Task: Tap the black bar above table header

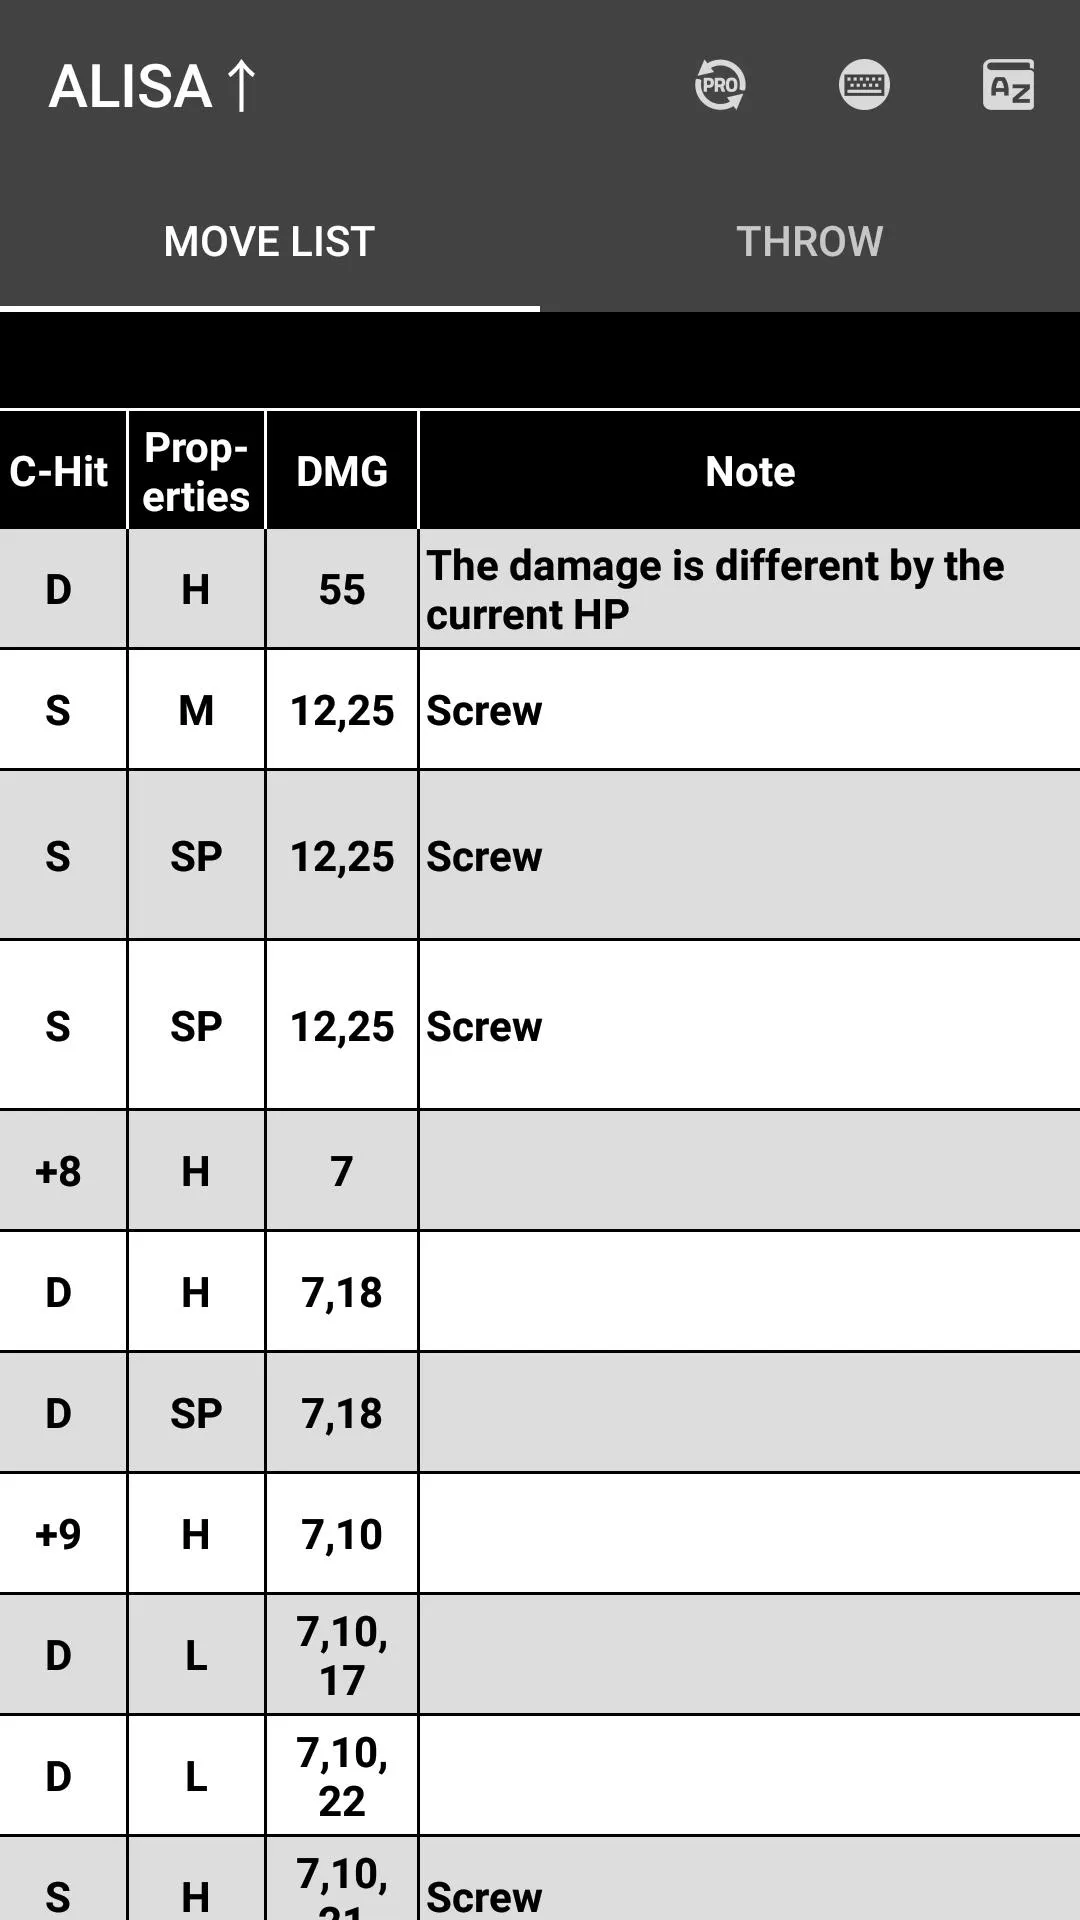Action: click(540, 360)
